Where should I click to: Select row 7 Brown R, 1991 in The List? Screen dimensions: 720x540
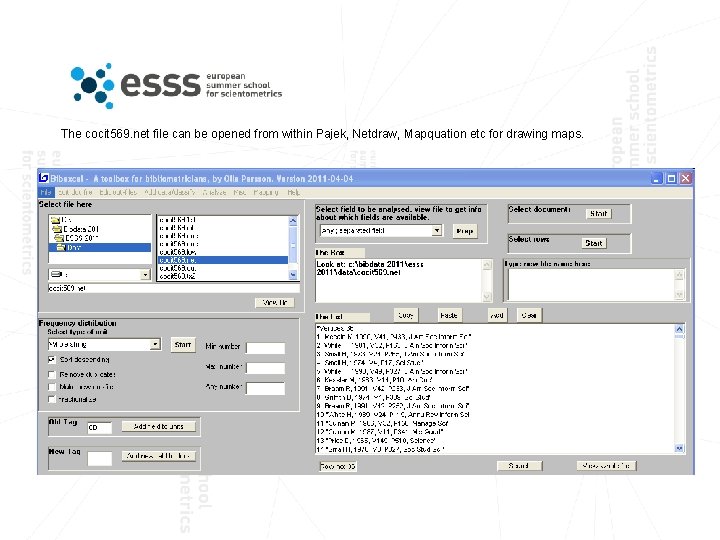tap(393, 389)
